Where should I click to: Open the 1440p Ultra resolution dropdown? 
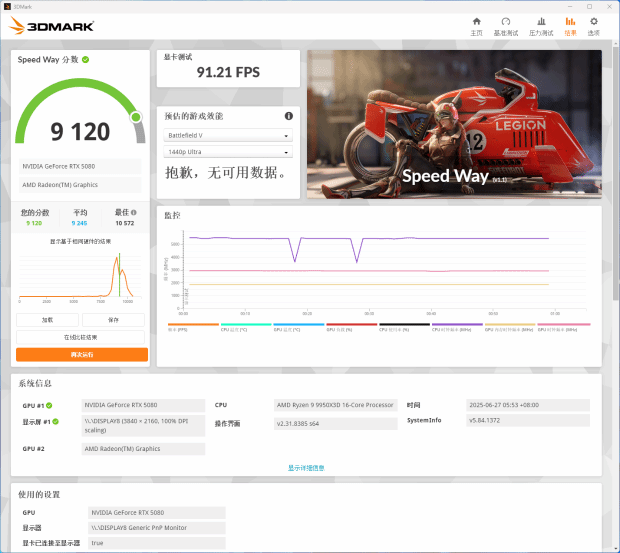[228, 152]
